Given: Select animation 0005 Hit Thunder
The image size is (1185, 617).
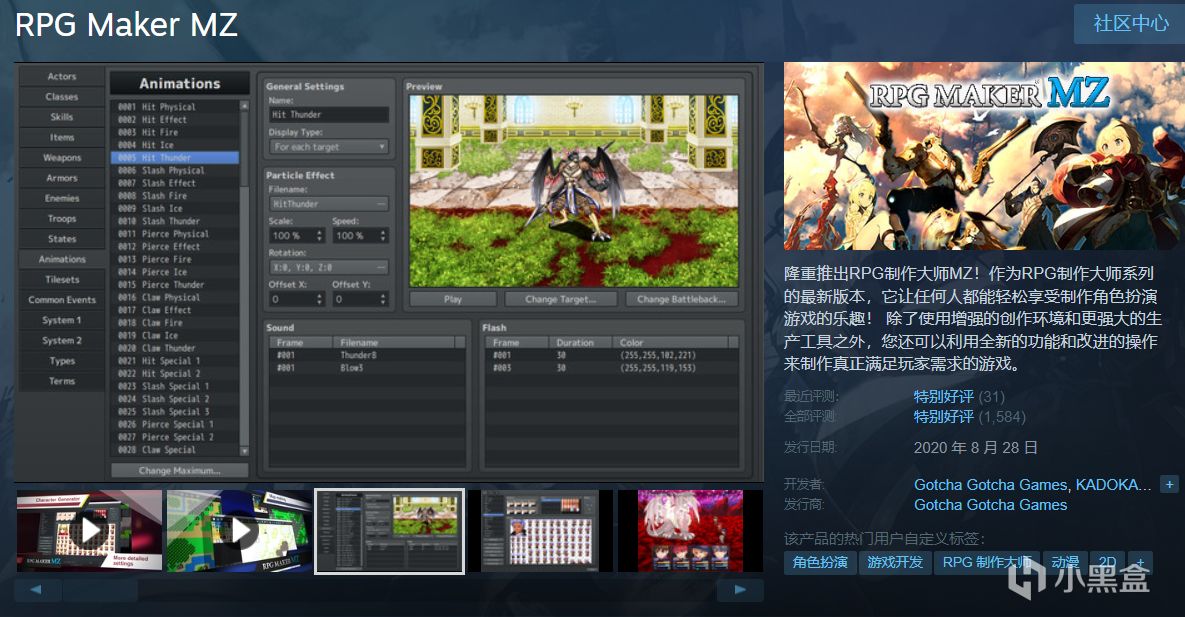Looking at the screenshot, I should coord(175,158).
